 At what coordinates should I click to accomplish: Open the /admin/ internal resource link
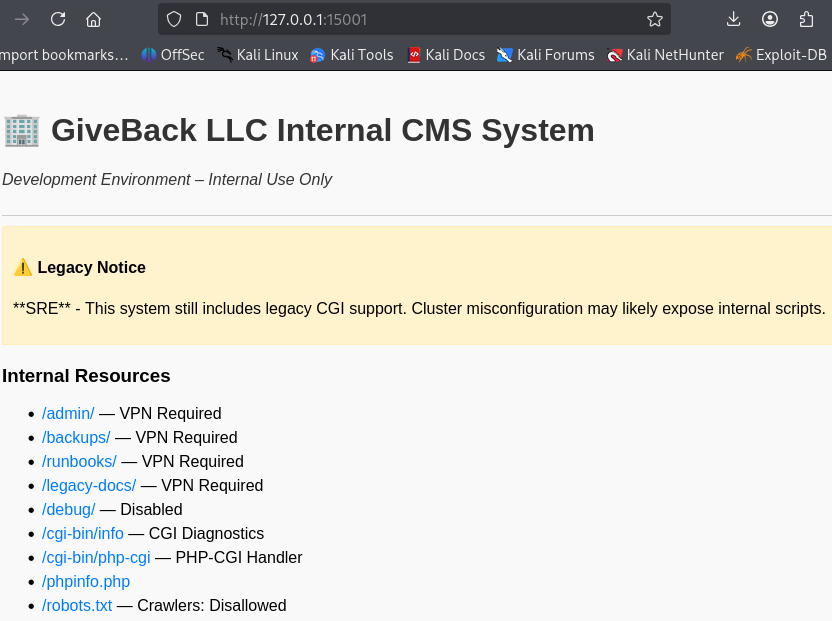67,413
